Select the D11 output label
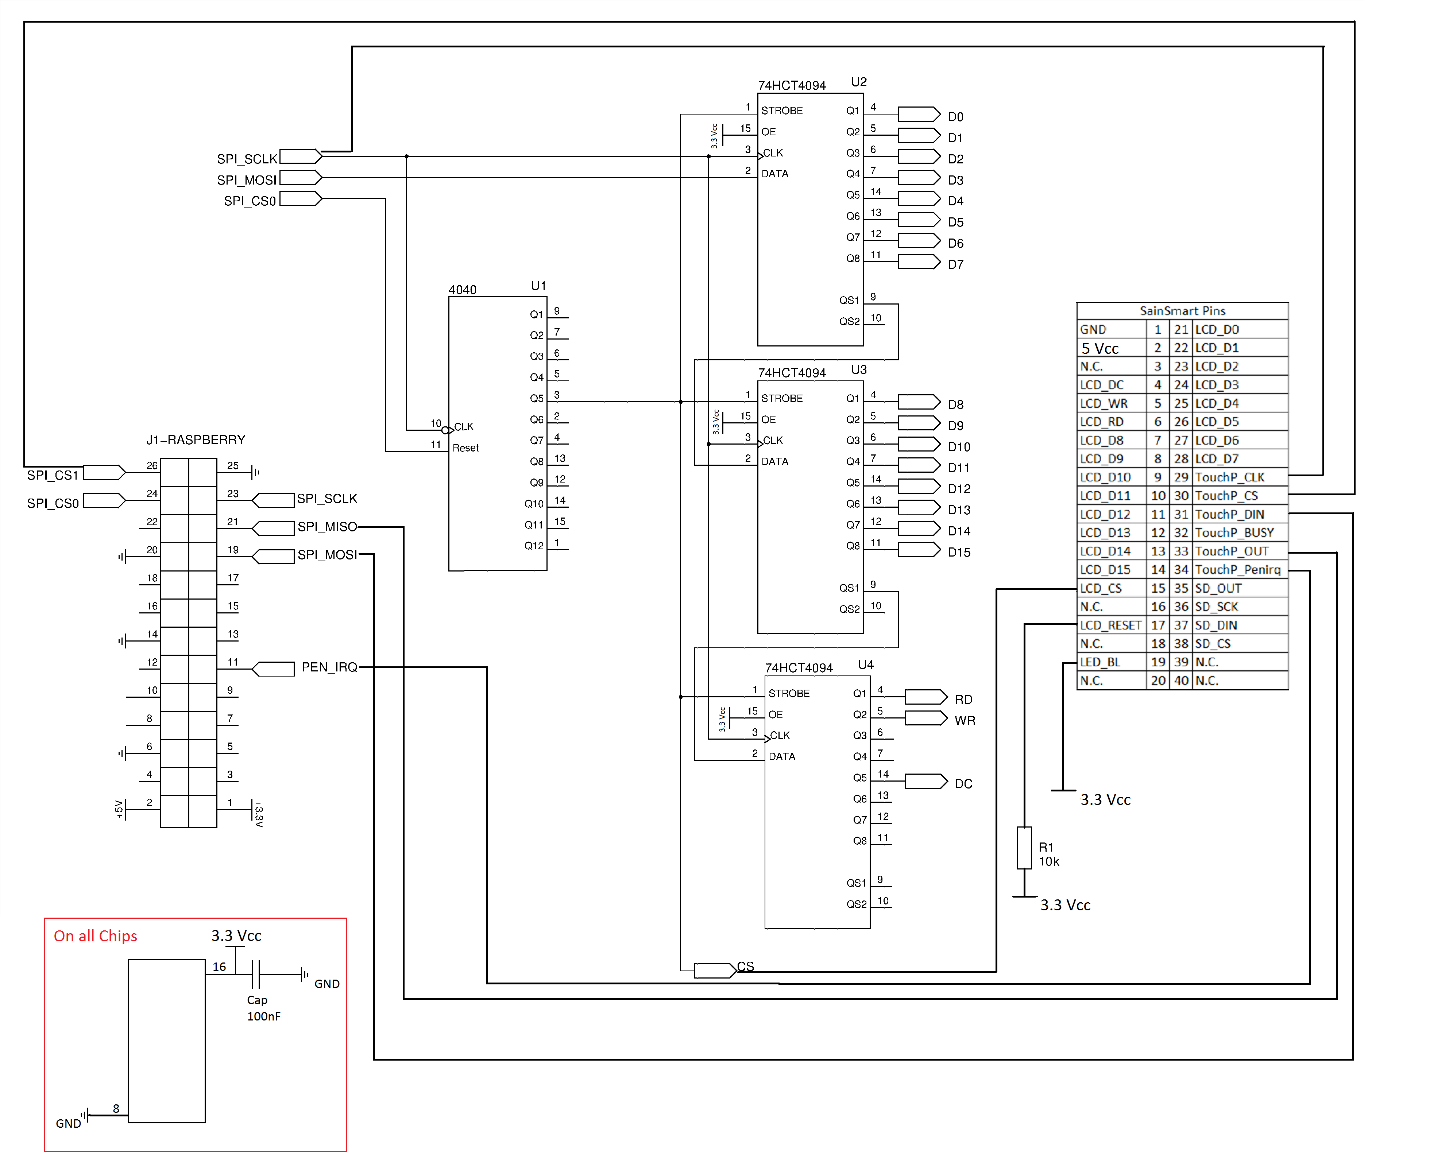 [x=959, y=468]
